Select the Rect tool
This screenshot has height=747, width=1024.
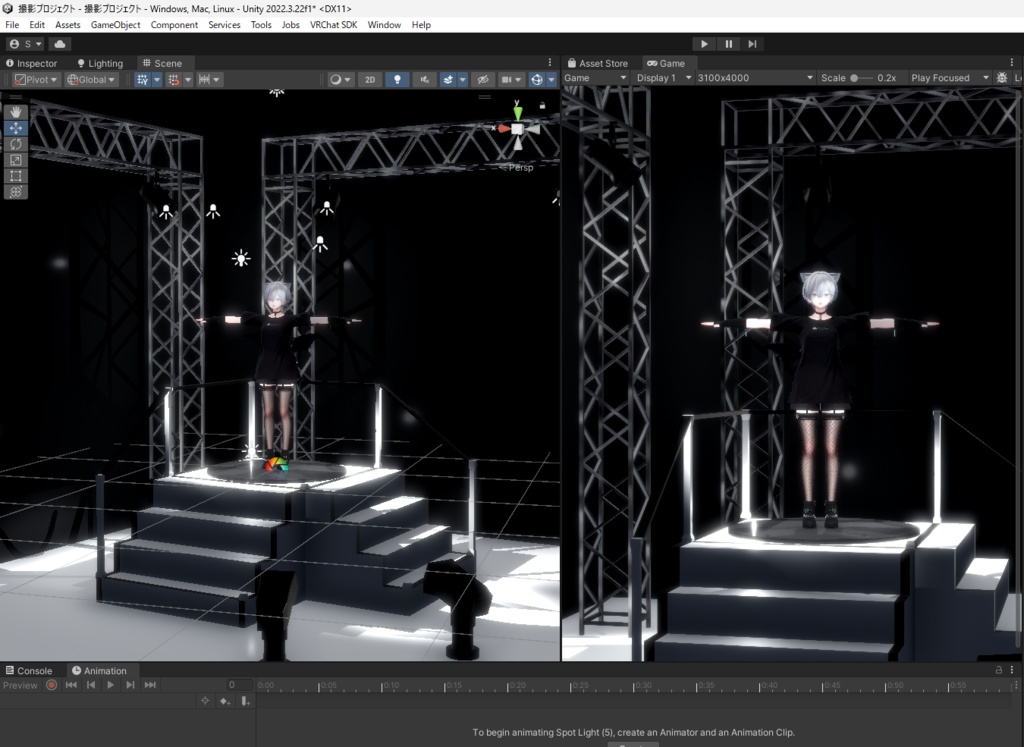click(x=16, y=176)
